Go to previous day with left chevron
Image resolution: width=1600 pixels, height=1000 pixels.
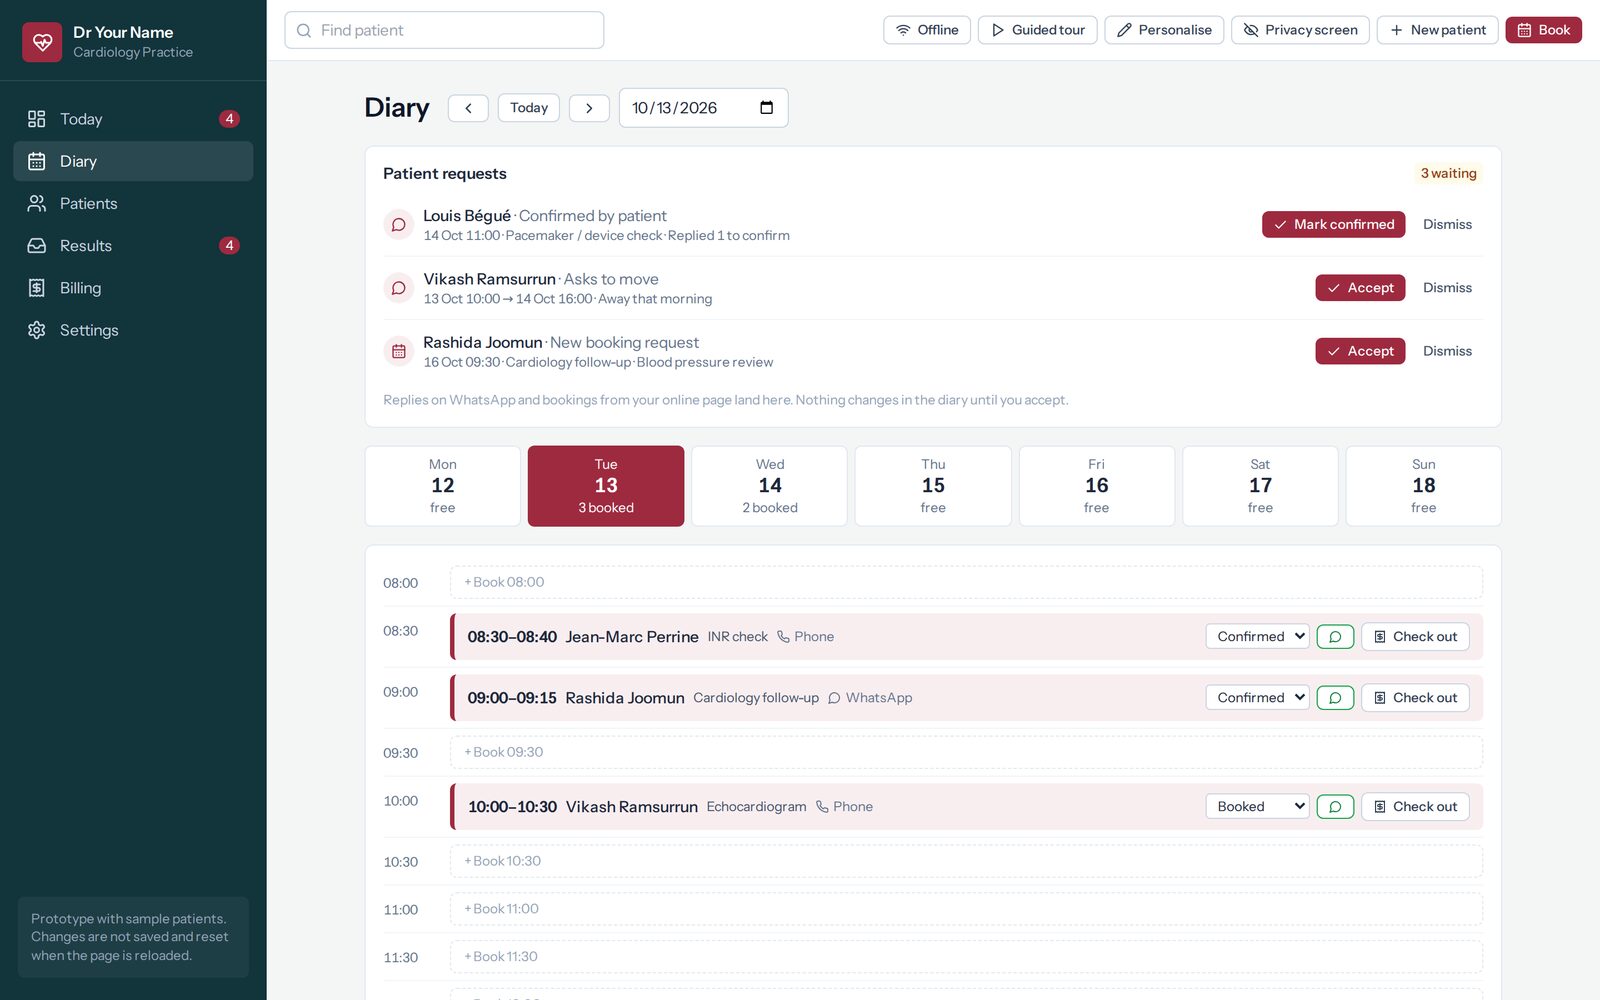(468, 108)
